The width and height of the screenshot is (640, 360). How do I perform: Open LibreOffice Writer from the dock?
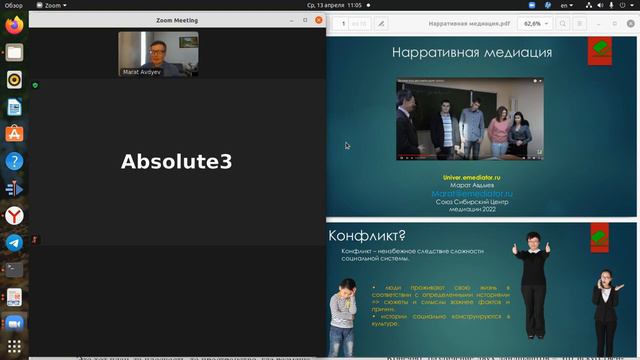(x=14, y=107)
